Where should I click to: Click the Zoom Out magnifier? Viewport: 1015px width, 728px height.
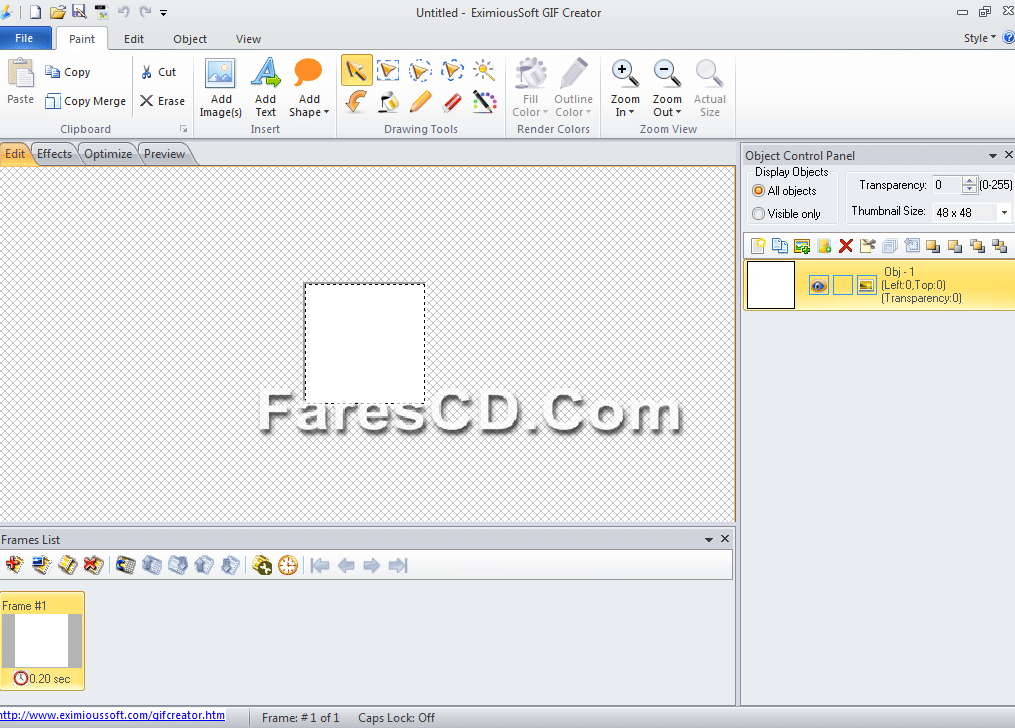667,74
